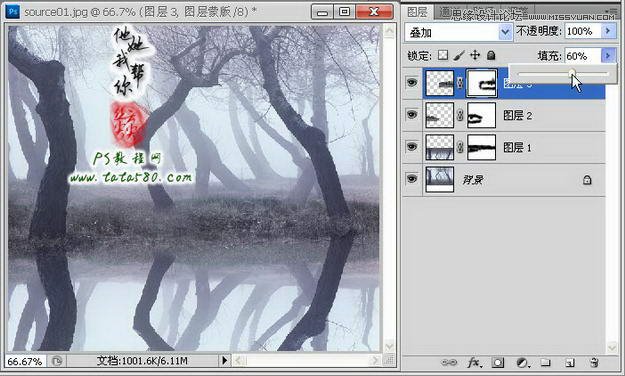Click the 66.67% zoom field in status bar
The width and height of the screenshot is (625, 376).
25,361
